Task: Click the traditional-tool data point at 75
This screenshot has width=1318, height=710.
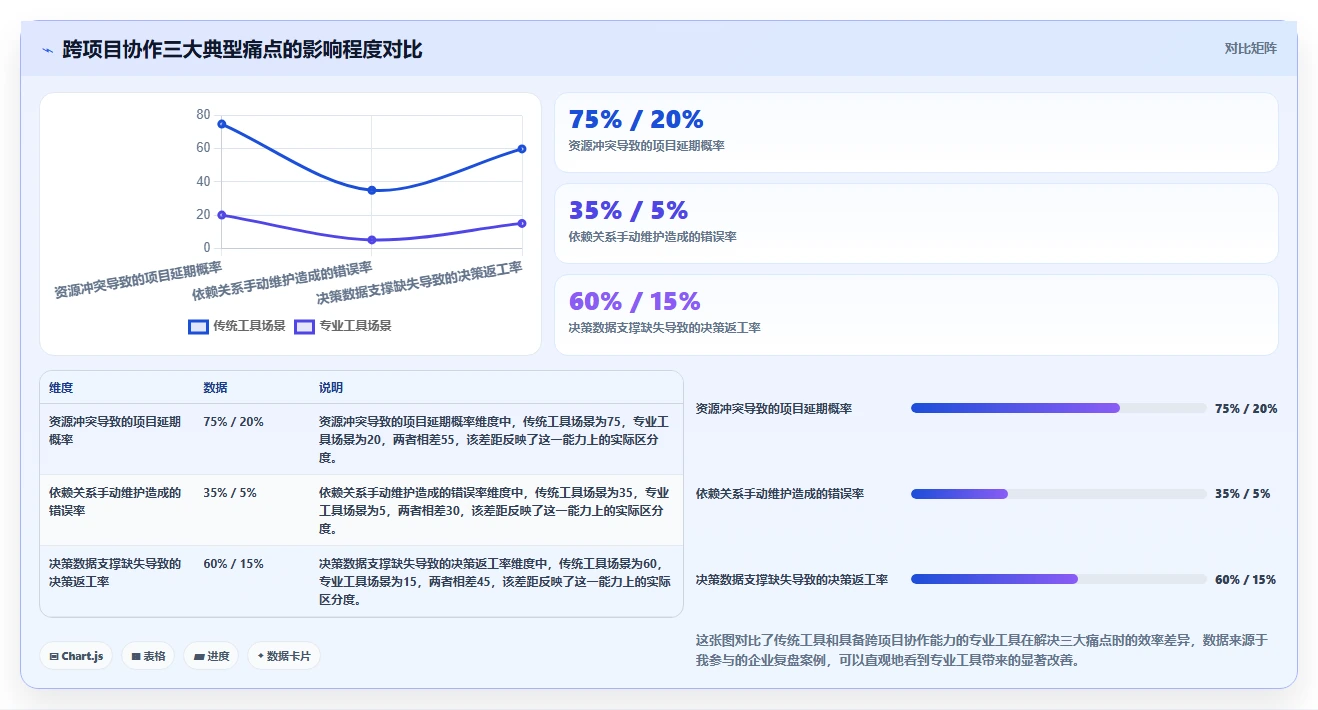Action: (221, 124)
